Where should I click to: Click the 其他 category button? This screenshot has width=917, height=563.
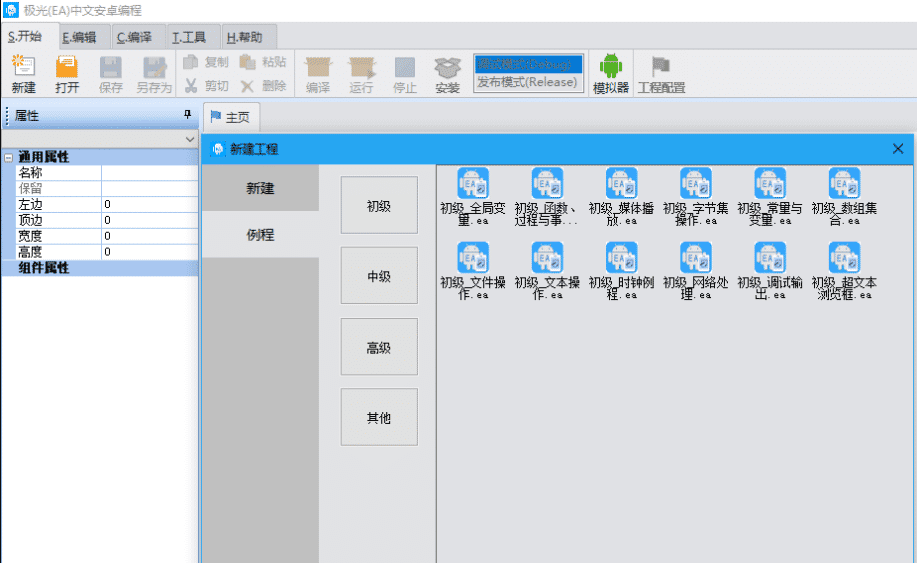pyautogui.click(x=379, y=417)
